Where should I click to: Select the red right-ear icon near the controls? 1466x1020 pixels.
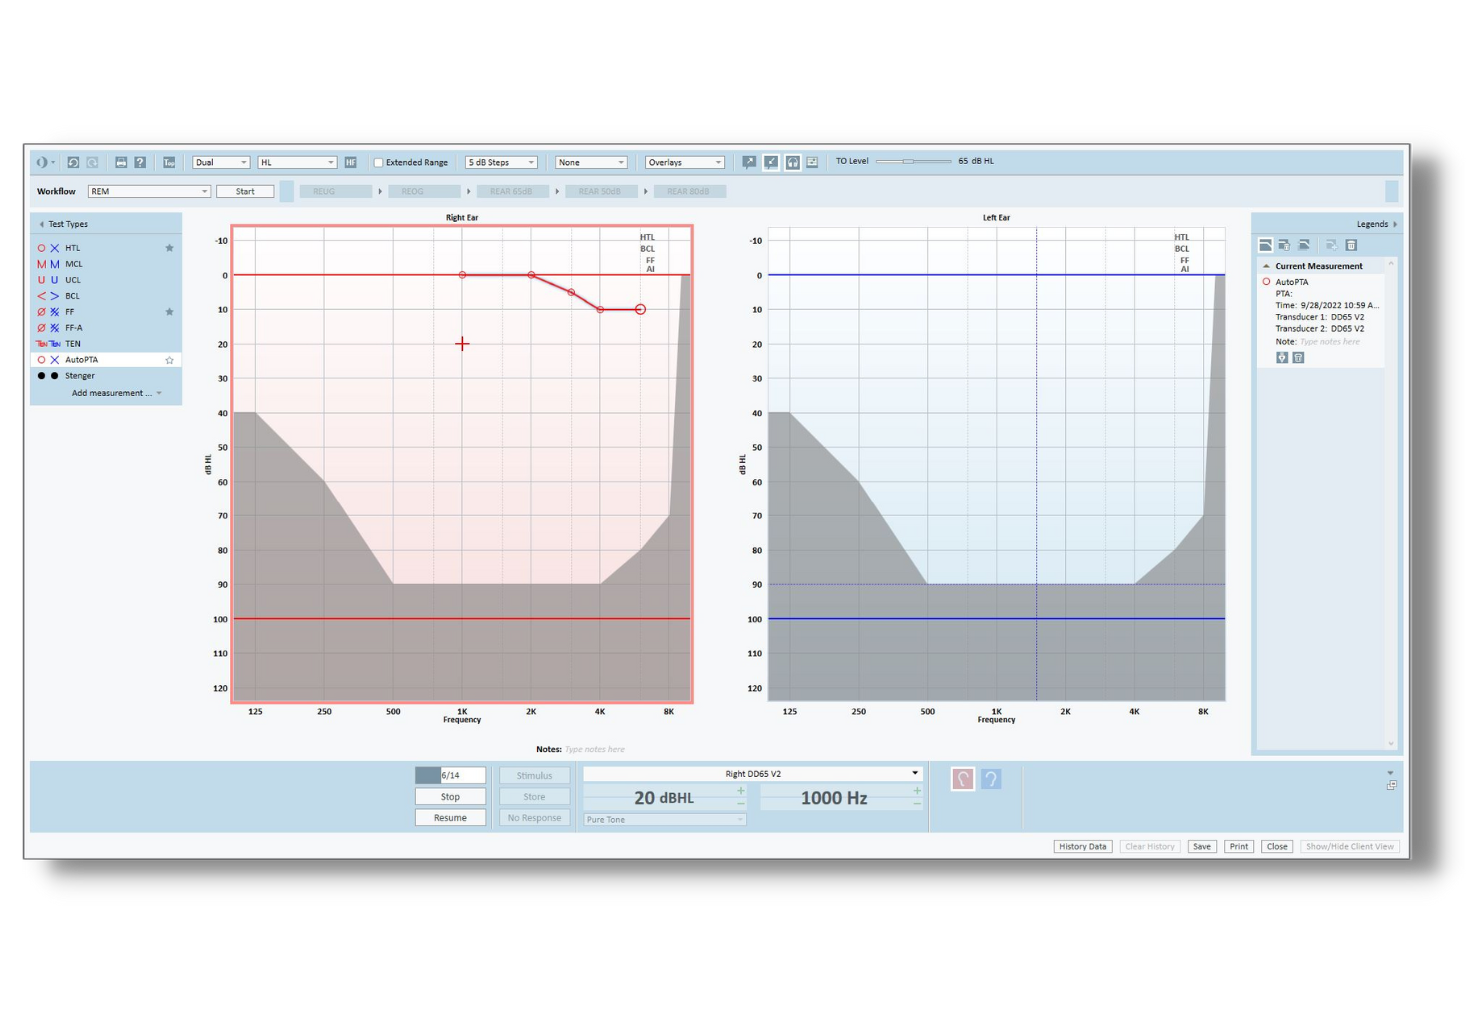pyautogui.click(x=961, y=779)
